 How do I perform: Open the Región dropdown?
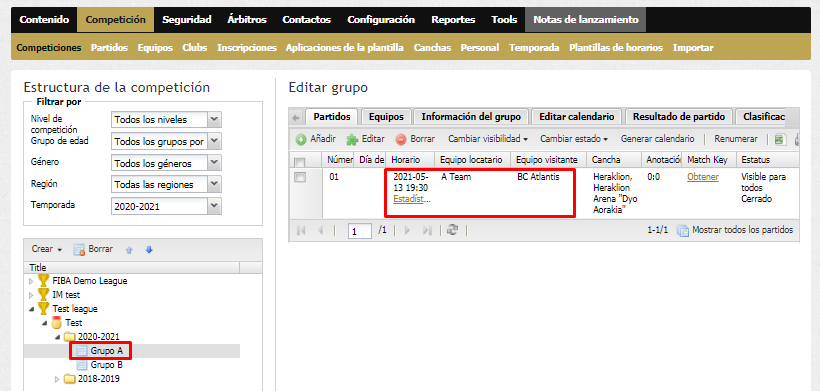[x=214, y=185]
